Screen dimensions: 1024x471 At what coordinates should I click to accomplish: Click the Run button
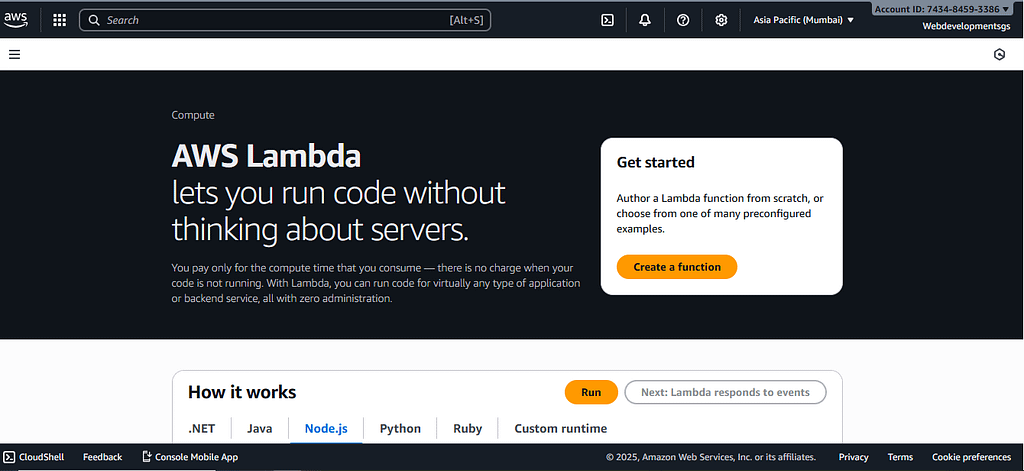591,393
